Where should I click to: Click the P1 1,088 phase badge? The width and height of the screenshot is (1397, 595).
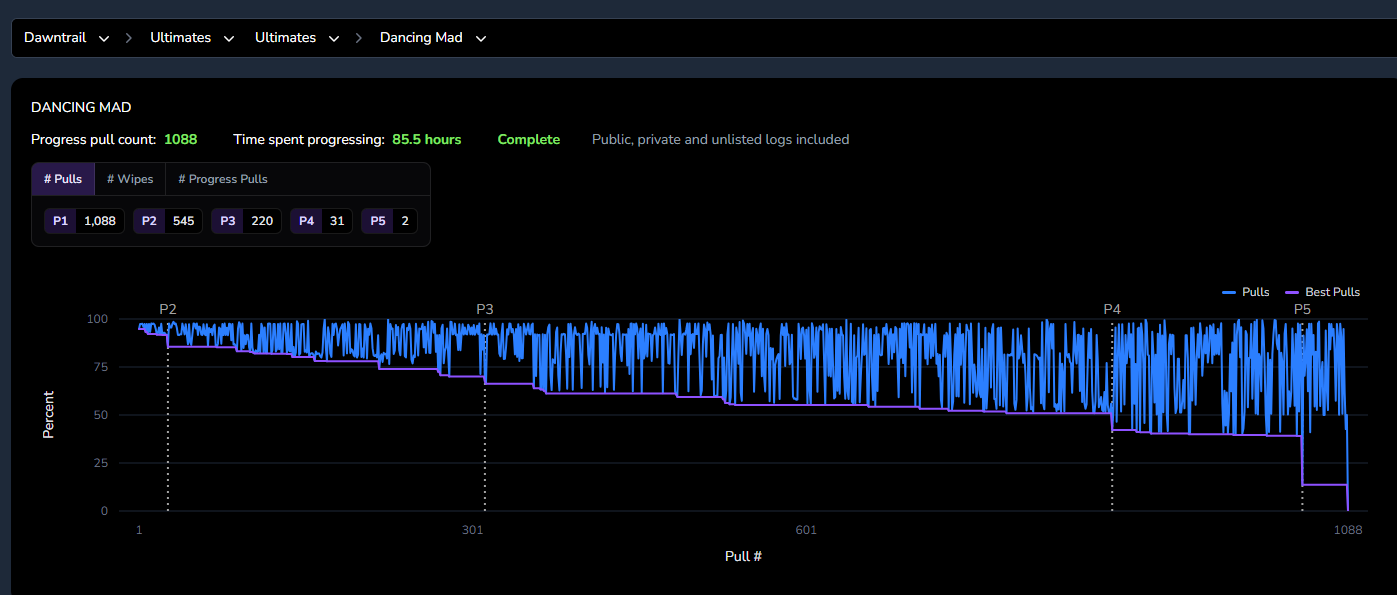(84, 221)
